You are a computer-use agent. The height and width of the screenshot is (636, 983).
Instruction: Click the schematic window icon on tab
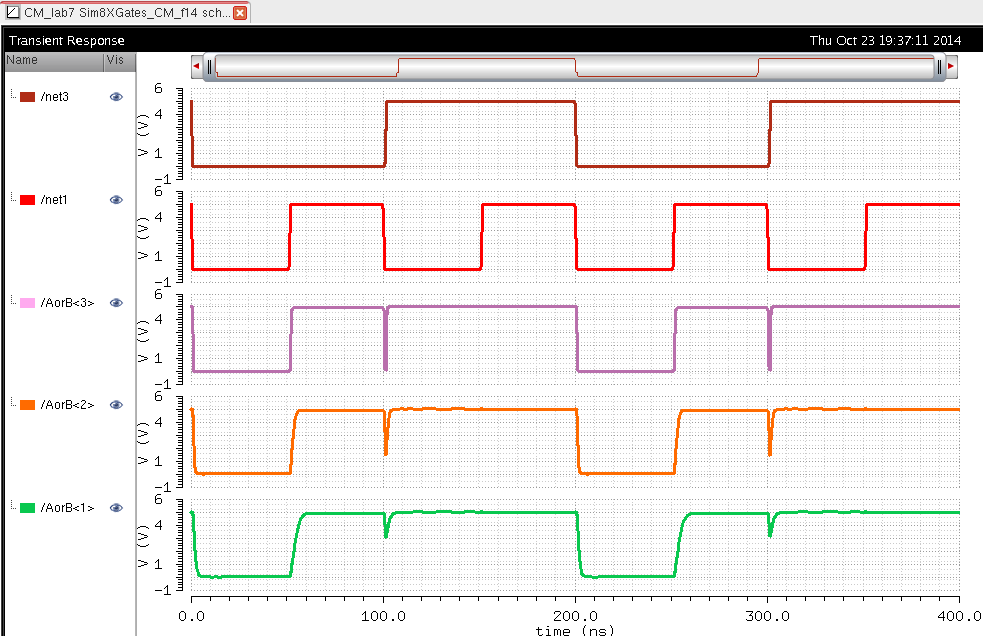click(x=13, y=13)
